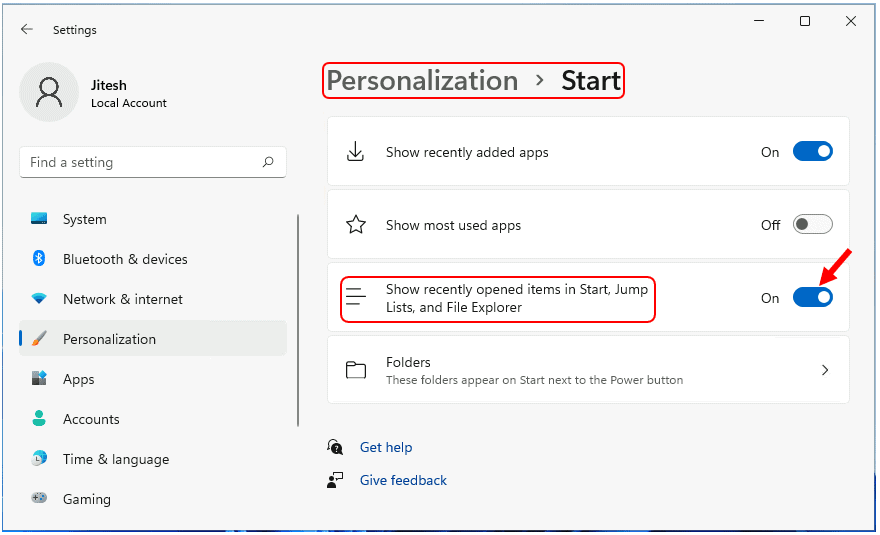Click the star icon for most used apps

tap(356, 225)
